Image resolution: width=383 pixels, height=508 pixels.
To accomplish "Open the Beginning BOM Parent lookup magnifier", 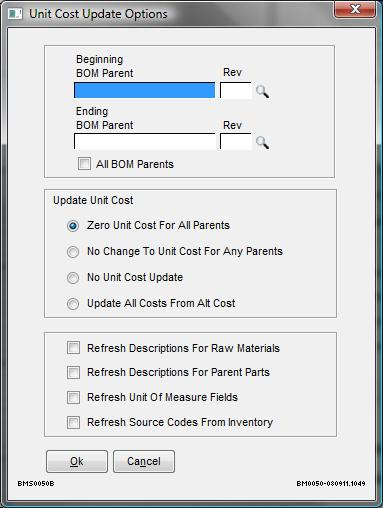I will [262, 91].
